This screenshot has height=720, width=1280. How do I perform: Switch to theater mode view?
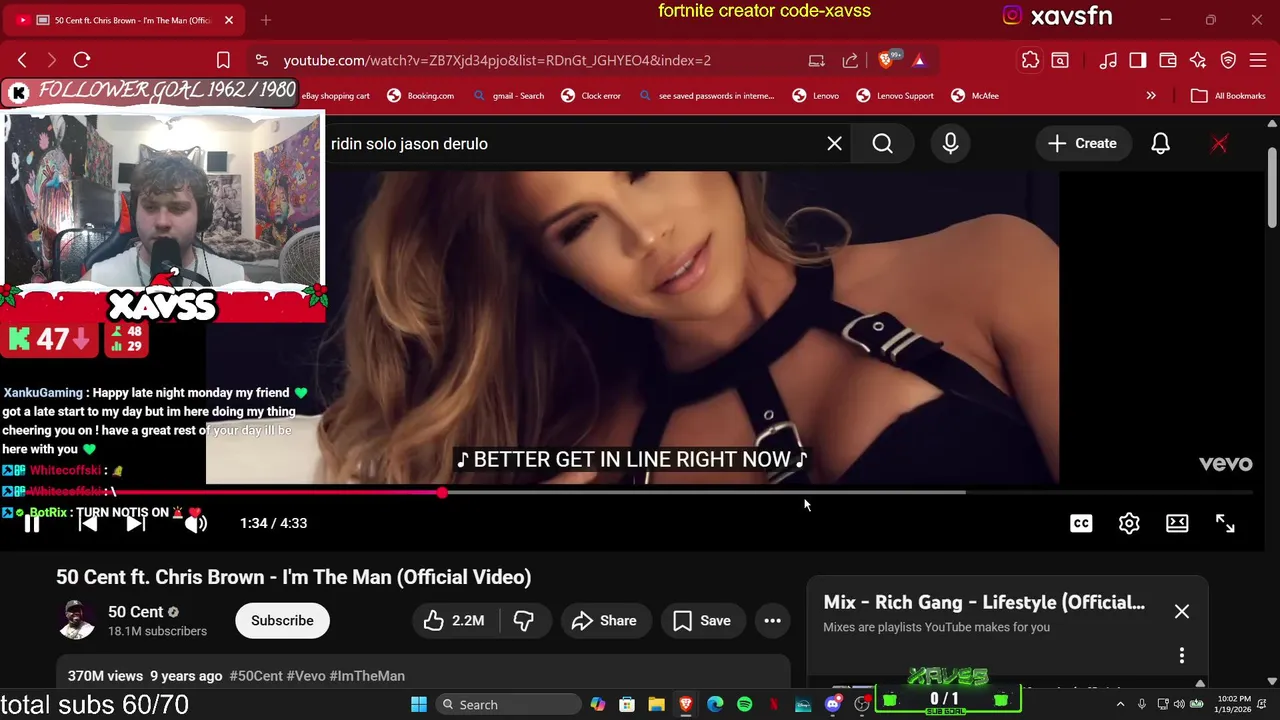(x=1177, y=523)
